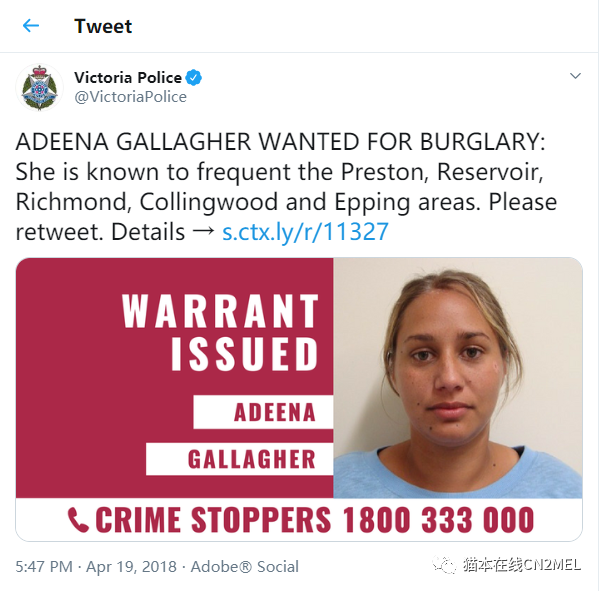This screenshot has height=591, width=600.
Task: Click the ADEENA name label in the poster
Action: click(x=263, y=412)
